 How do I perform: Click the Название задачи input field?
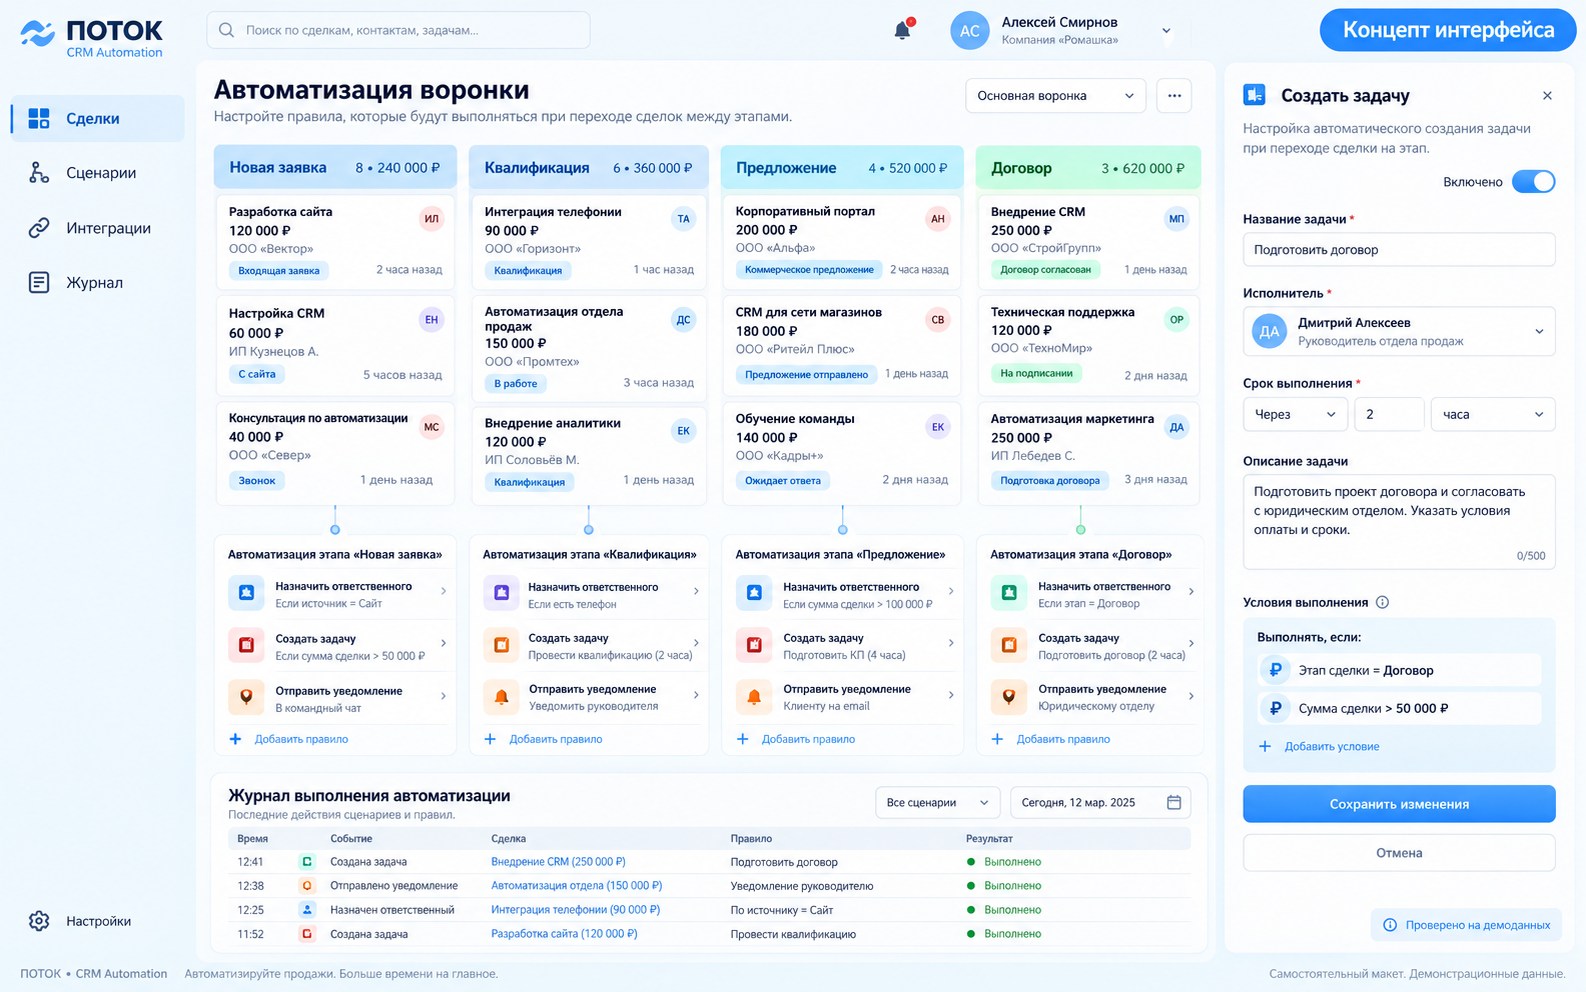pos(1399,249)
